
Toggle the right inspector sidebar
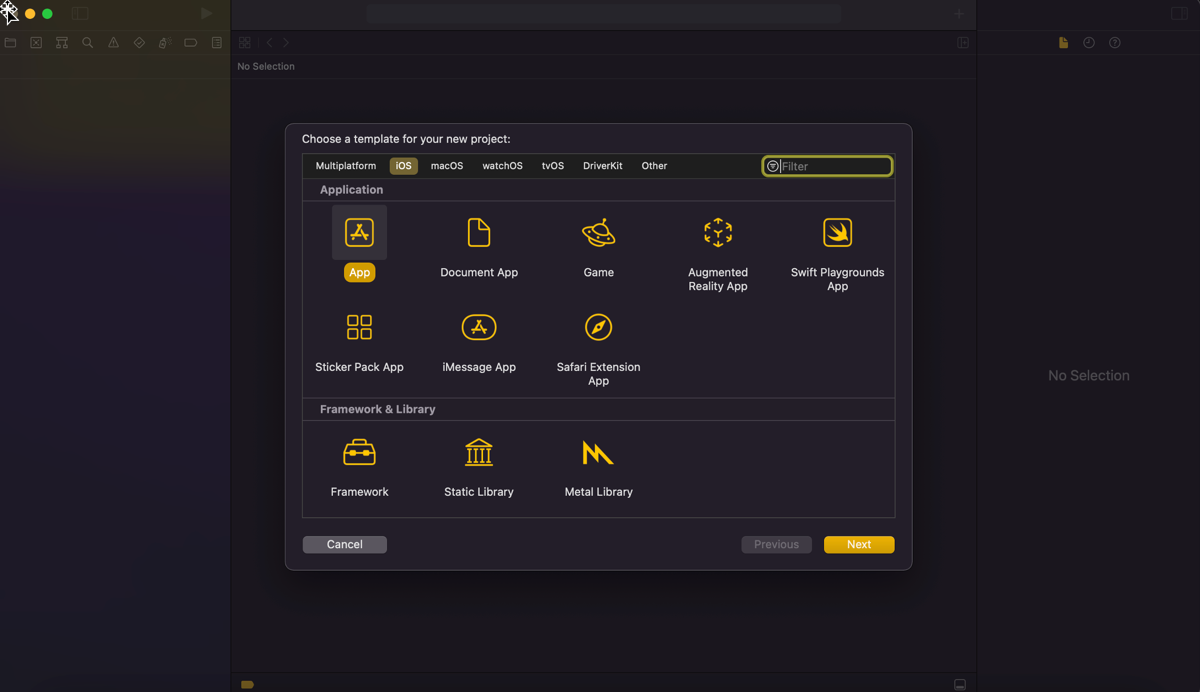tap(1179, 14)
